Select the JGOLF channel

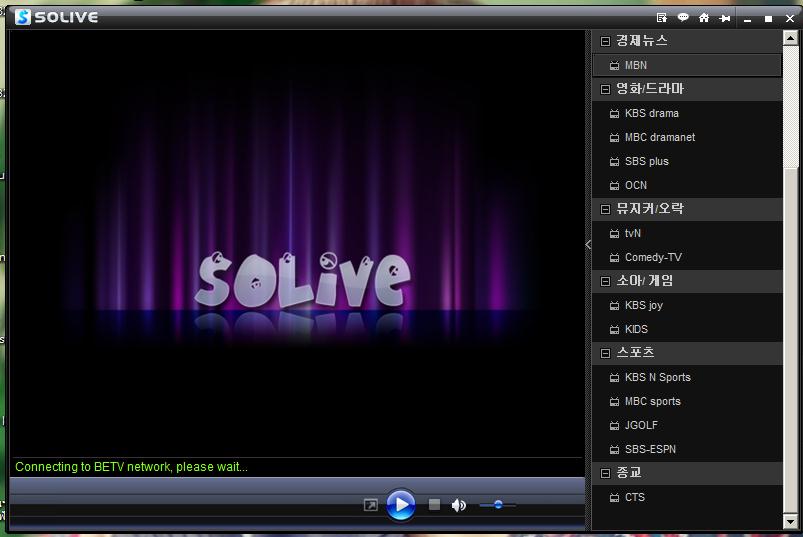click(687, 425)
